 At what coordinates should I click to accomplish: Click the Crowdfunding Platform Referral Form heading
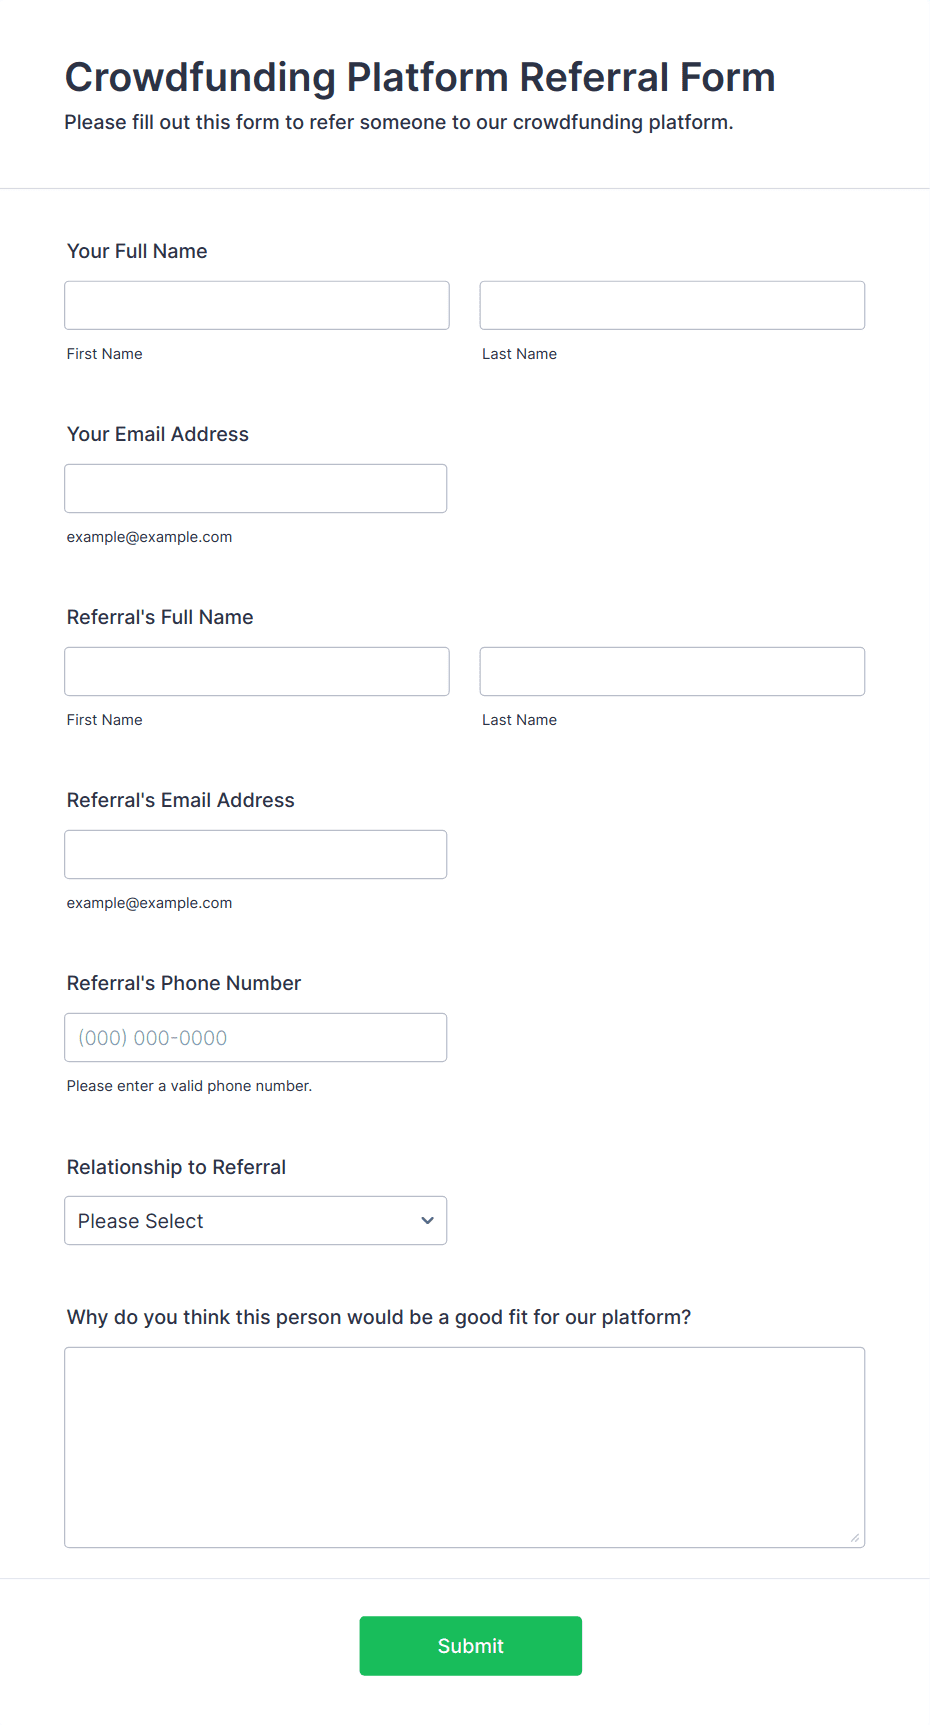pos(420,77)
